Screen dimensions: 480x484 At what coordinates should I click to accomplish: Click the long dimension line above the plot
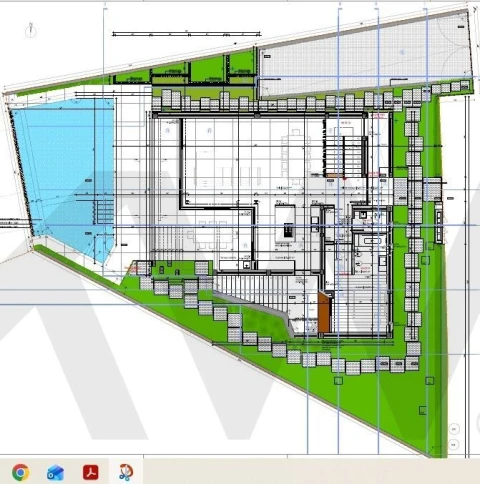(x=187, y=34)
